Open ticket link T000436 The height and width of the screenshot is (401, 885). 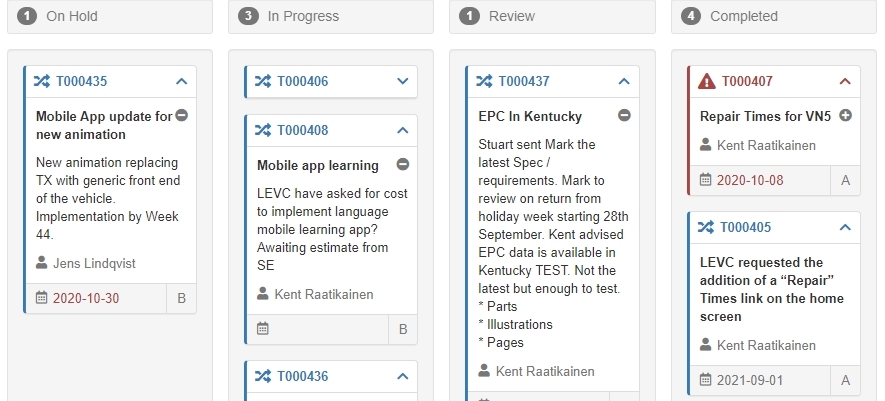[x=302, y=376]
